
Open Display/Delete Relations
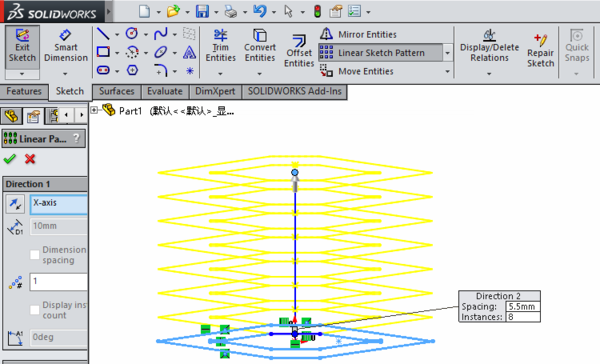[x=489, y=47]
